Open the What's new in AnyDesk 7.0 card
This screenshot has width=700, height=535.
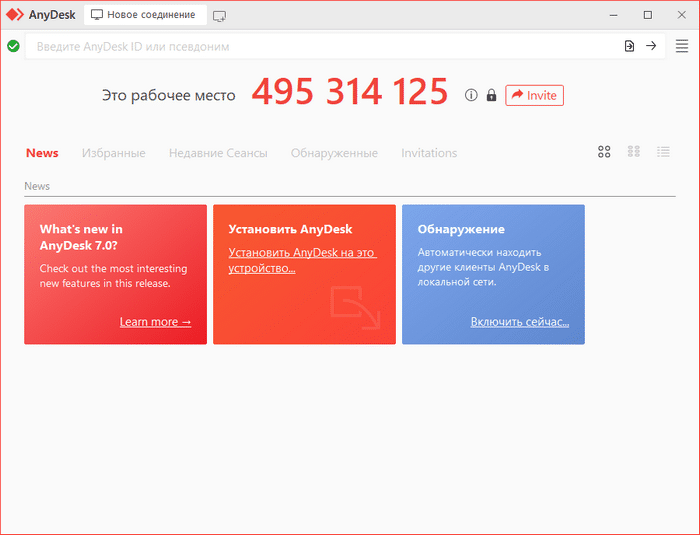(115, 274)
